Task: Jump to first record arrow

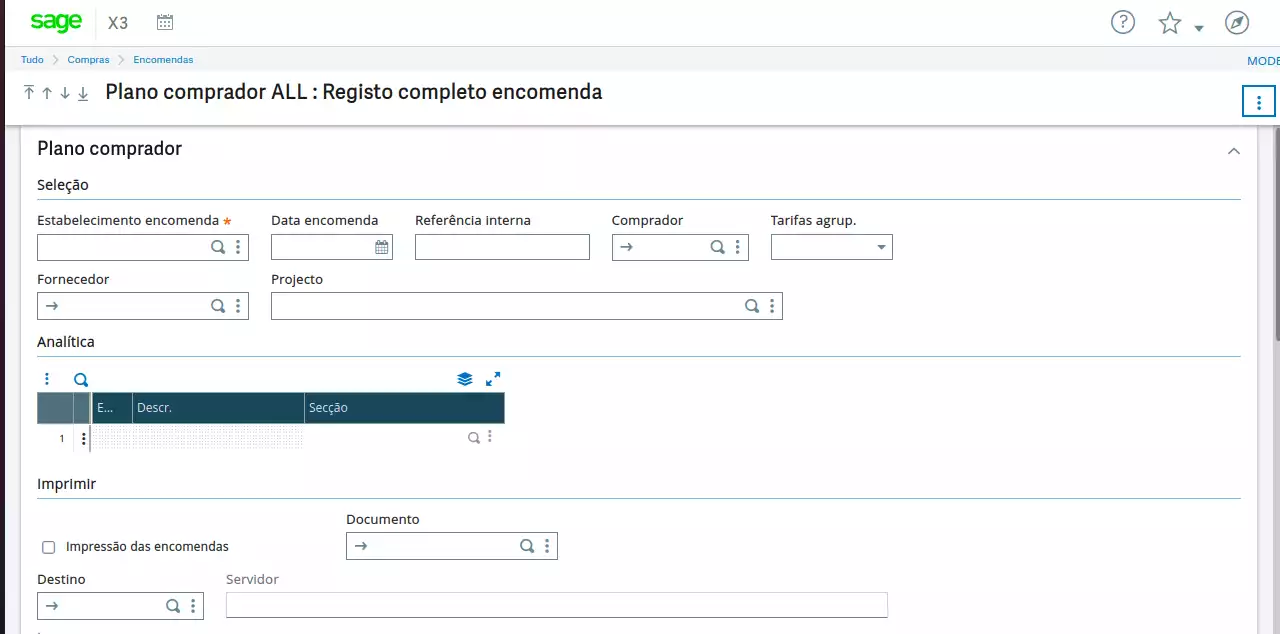Action: (29, 93)
